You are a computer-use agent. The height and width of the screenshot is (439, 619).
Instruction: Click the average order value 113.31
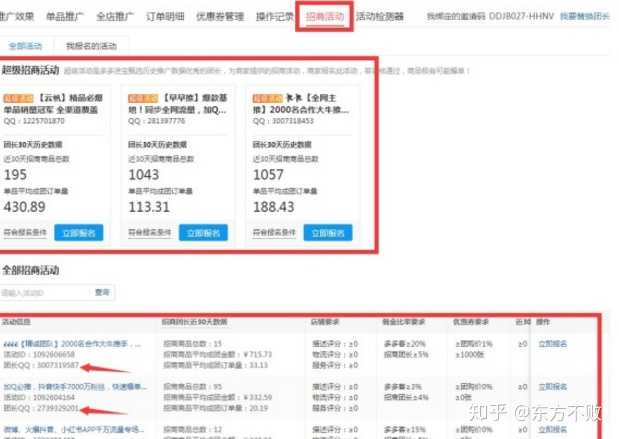149,207
